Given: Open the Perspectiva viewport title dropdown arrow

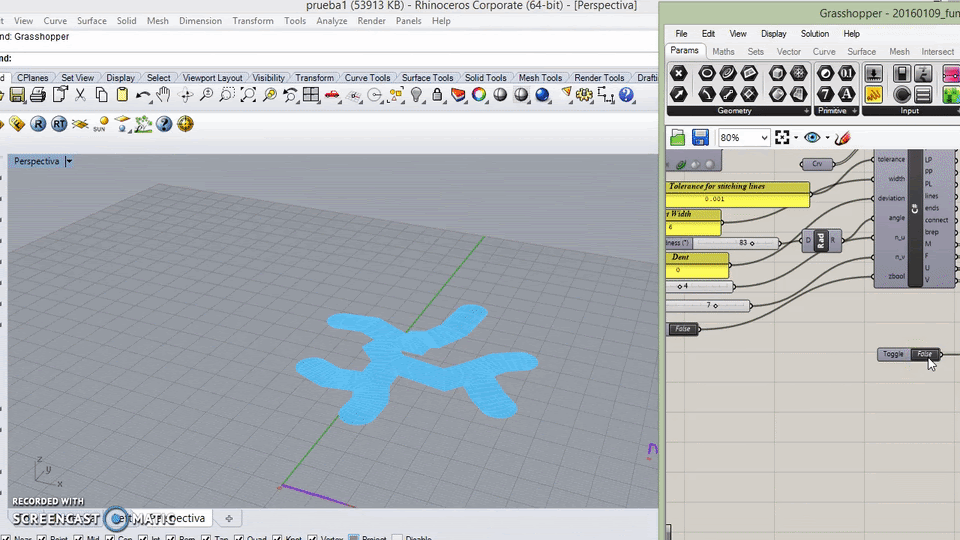Looking at the screenshot, I should click(69, 162).
